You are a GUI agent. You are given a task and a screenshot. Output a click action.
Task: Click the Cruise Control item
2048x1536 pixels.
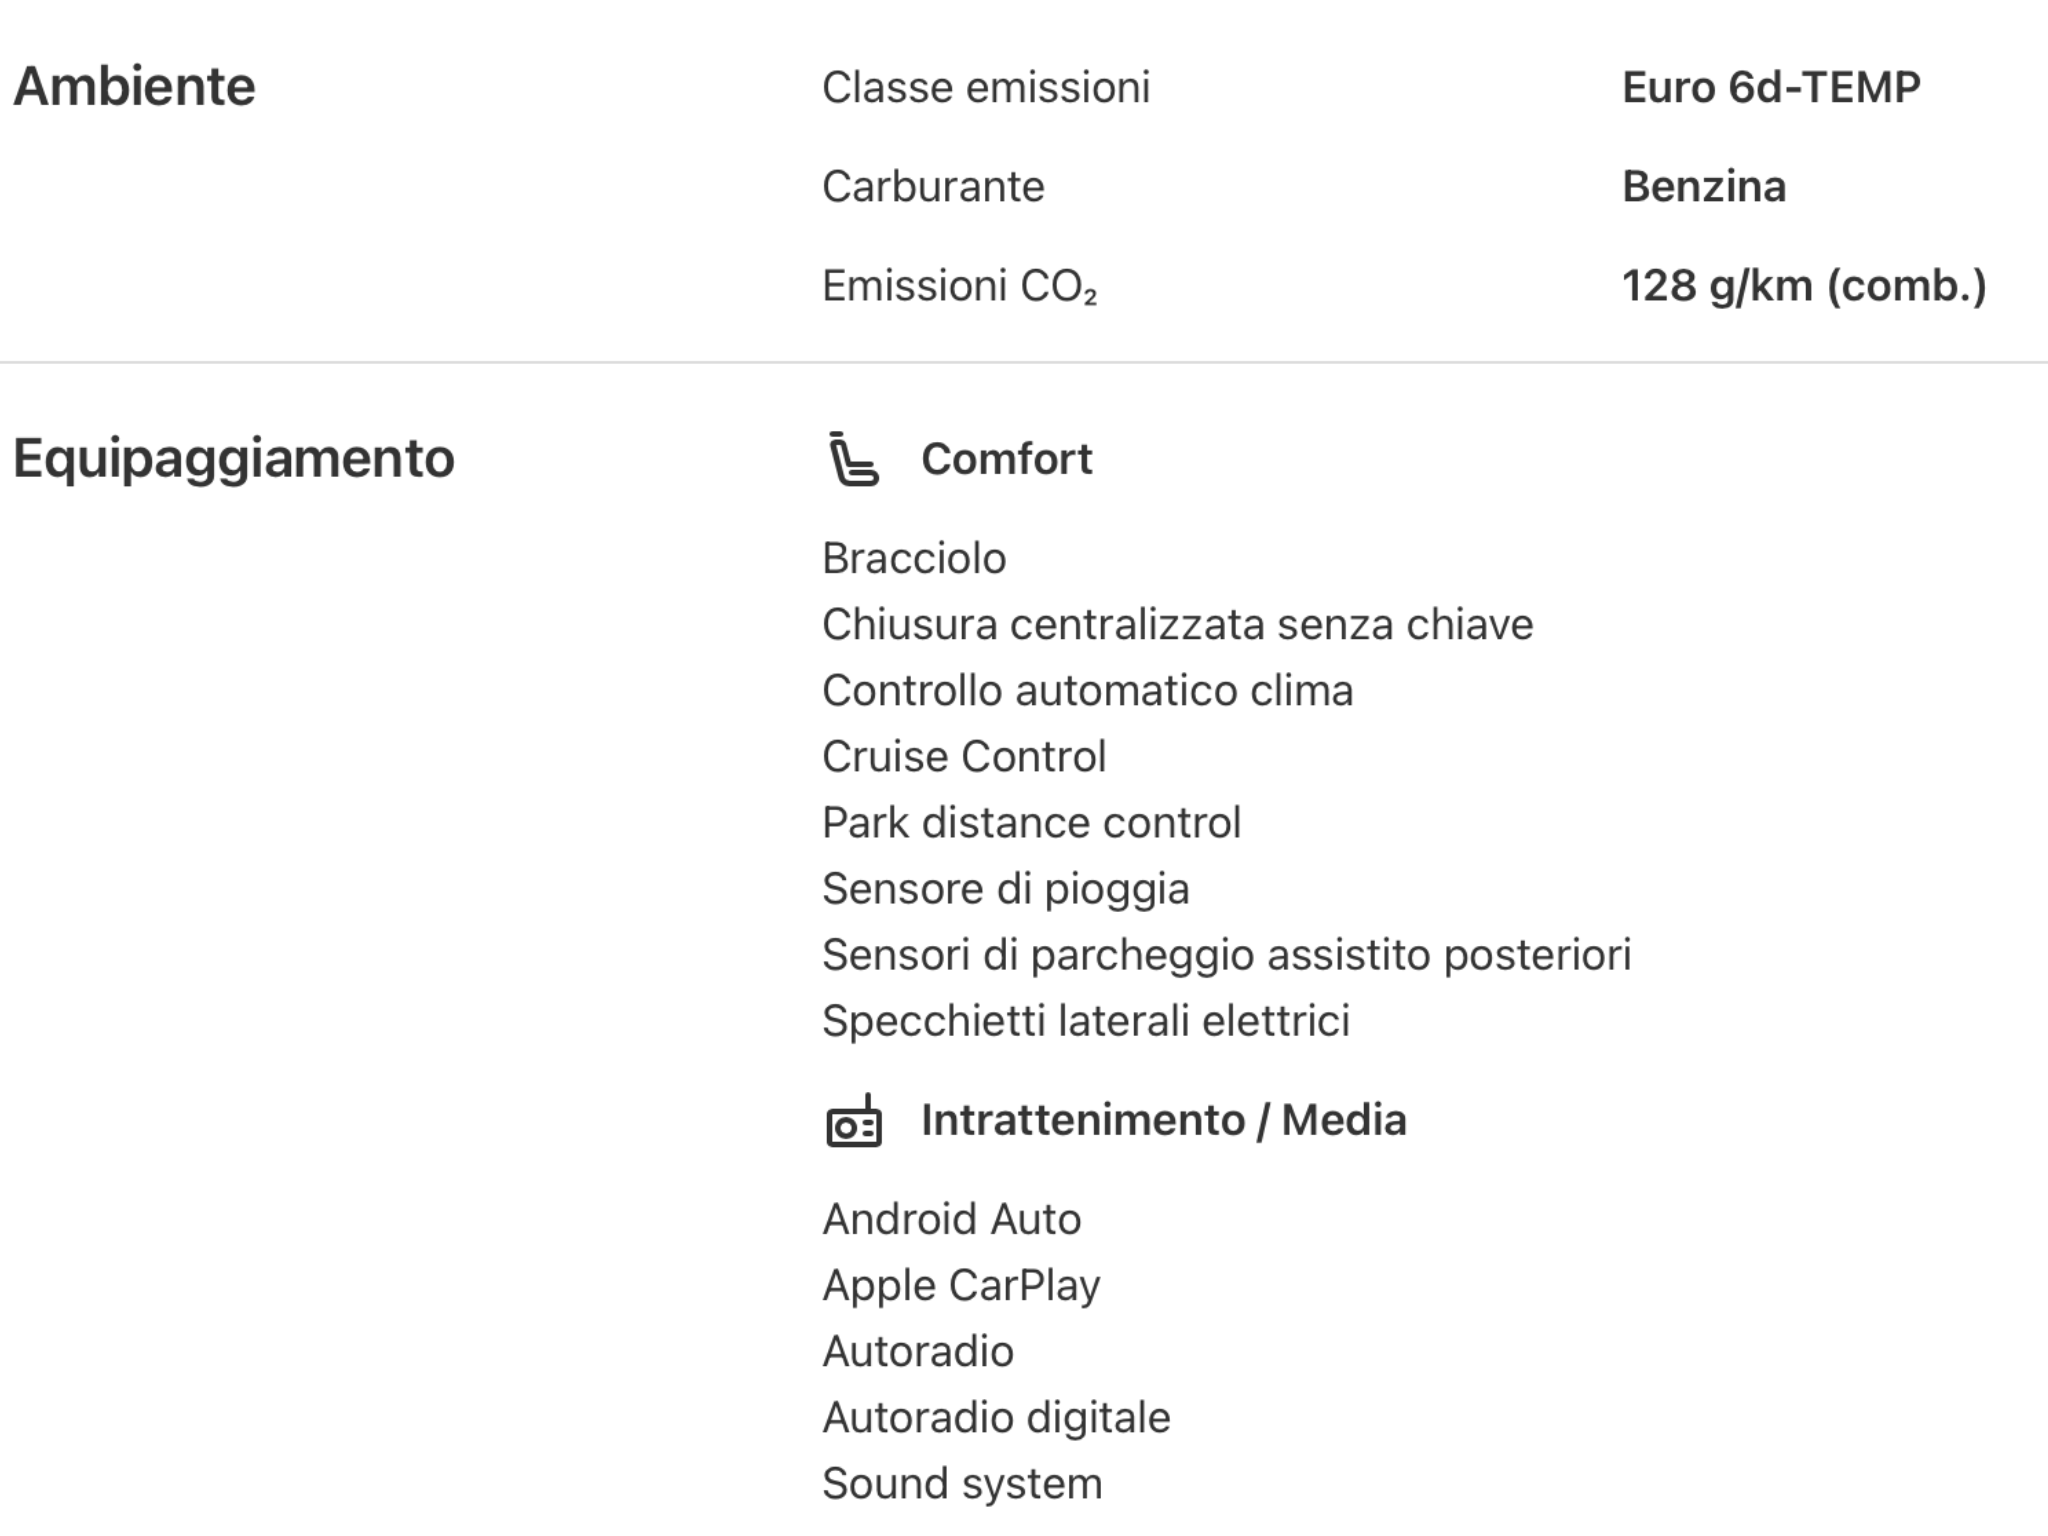pyautogui.click(x=963, y=756)
